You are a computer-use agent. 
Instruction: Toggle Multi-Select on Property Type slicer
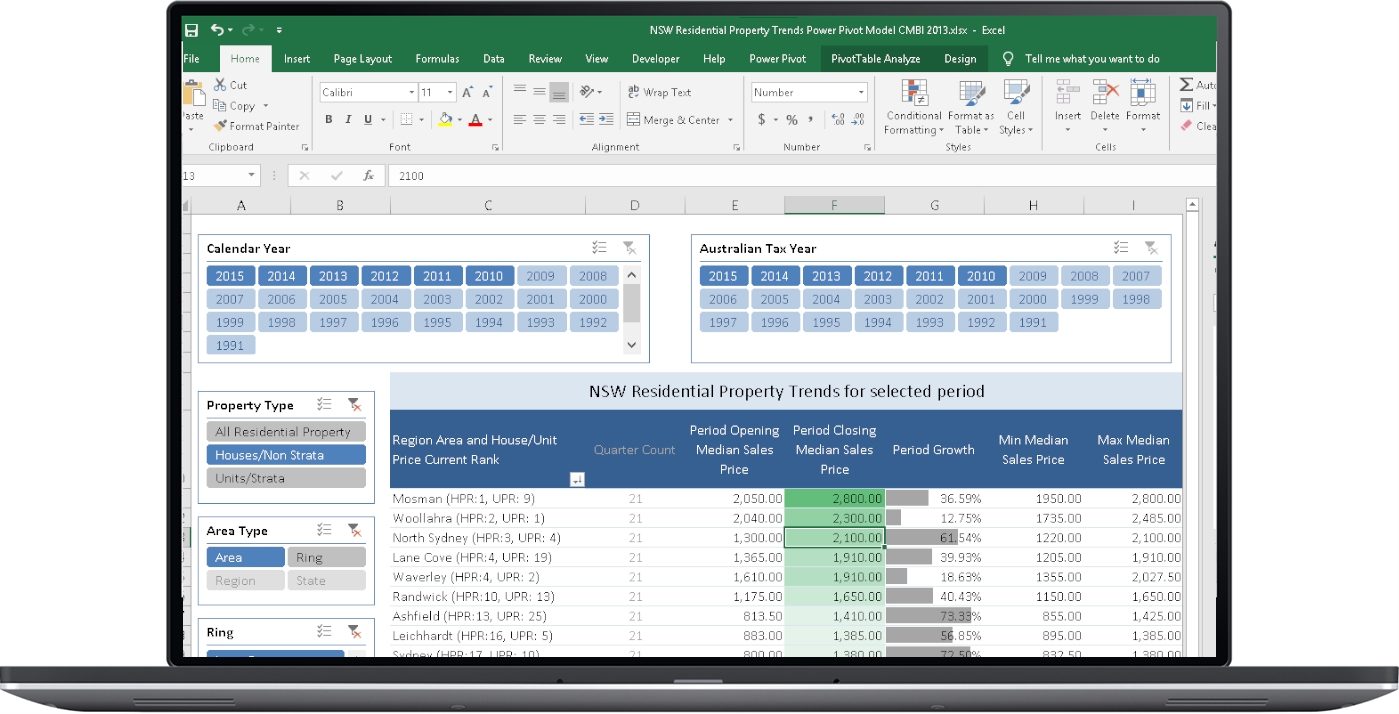[324, 405]
